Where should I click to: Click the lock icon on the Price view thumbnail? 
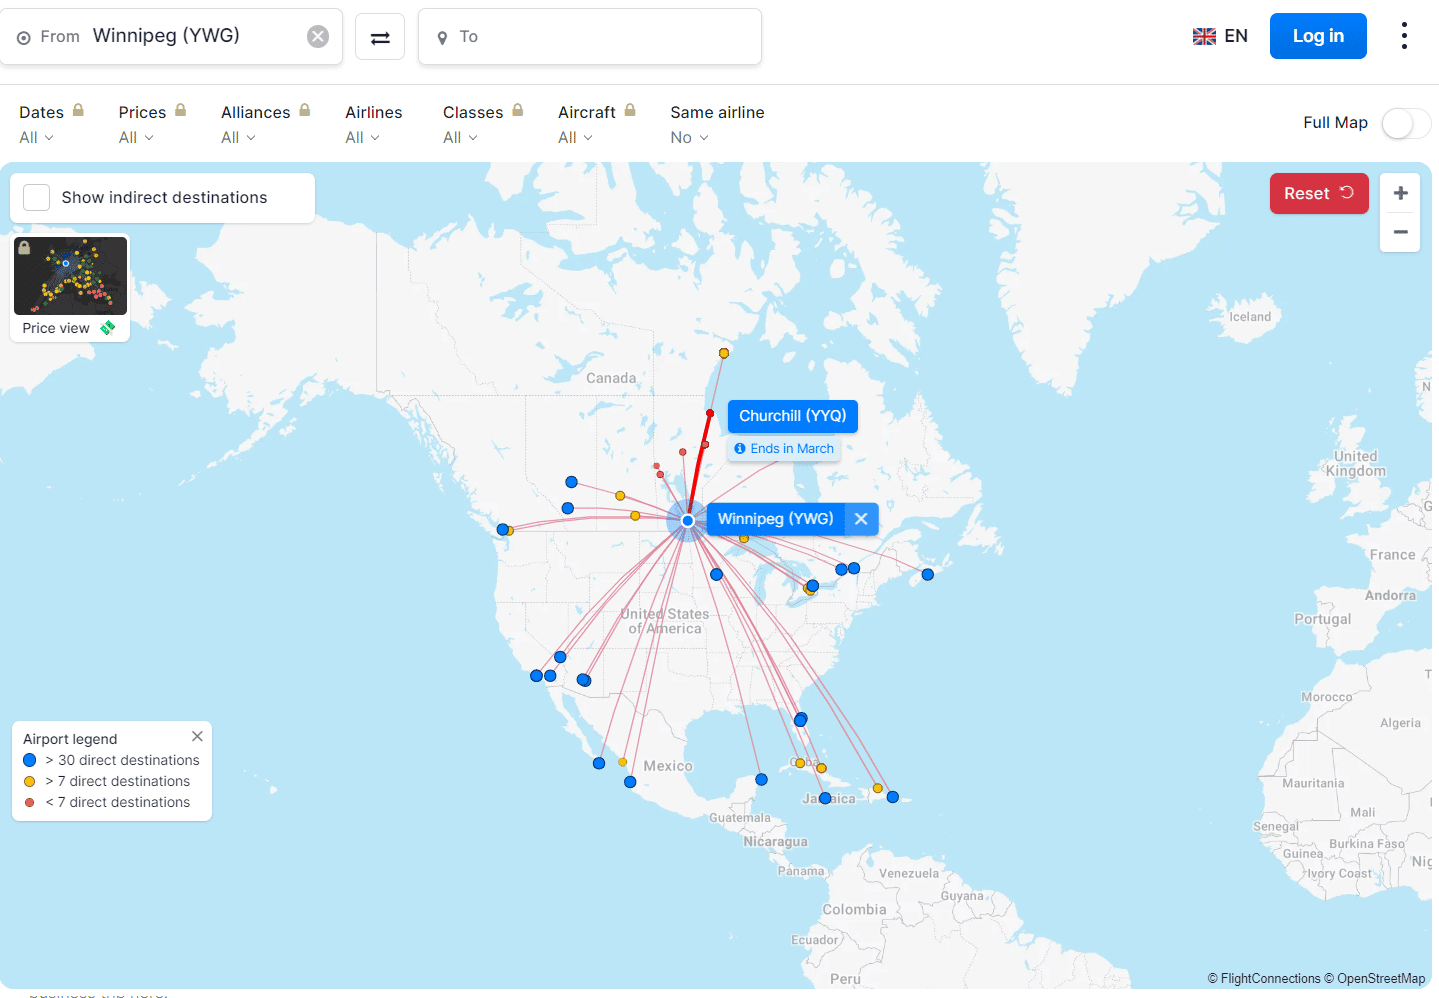[x=24, y=248]
